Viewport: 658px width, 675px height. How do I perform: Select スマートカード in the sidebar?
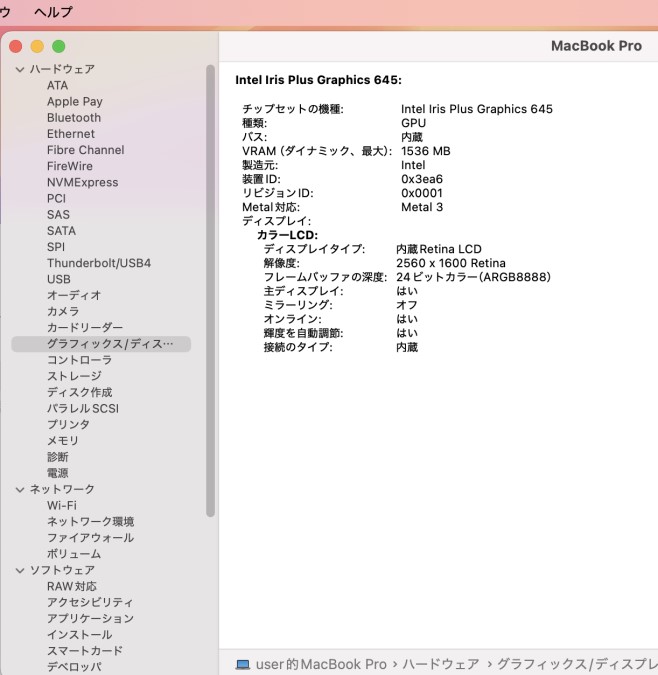pyautogui.click(x=85, y=651)
